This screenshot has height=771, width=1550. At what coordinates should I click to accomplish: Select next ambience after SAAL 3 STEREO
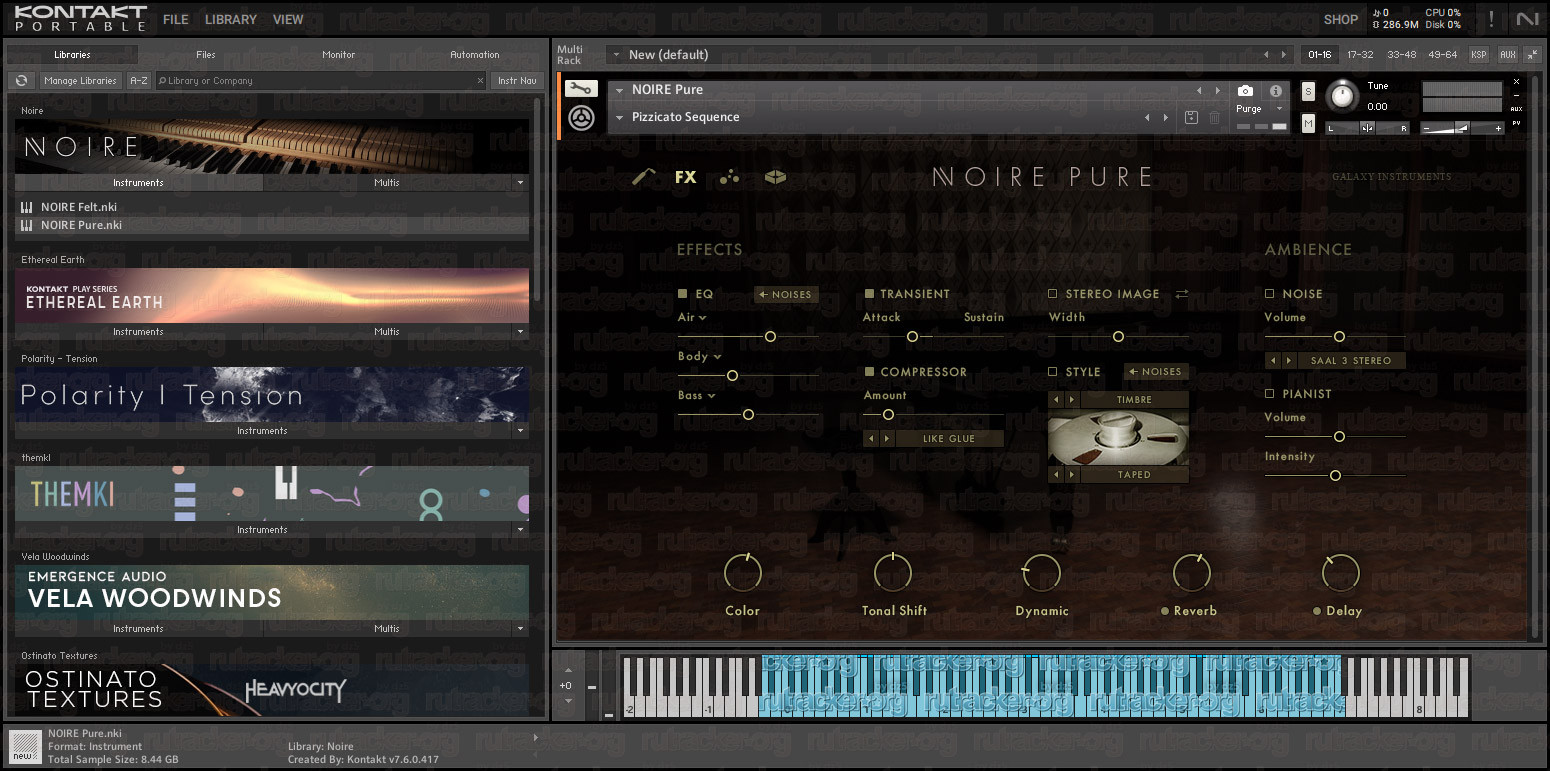[1288, 360]
